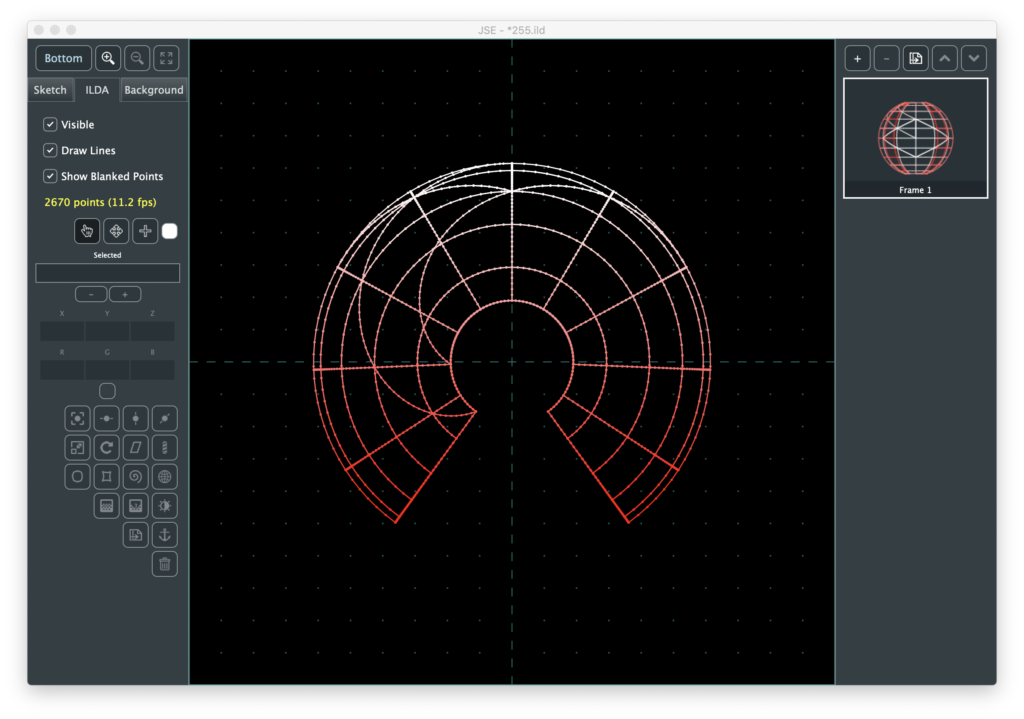The image size is (1024, 719).
Task: Delete selection with the trash icon
Action: coord(165,564)
